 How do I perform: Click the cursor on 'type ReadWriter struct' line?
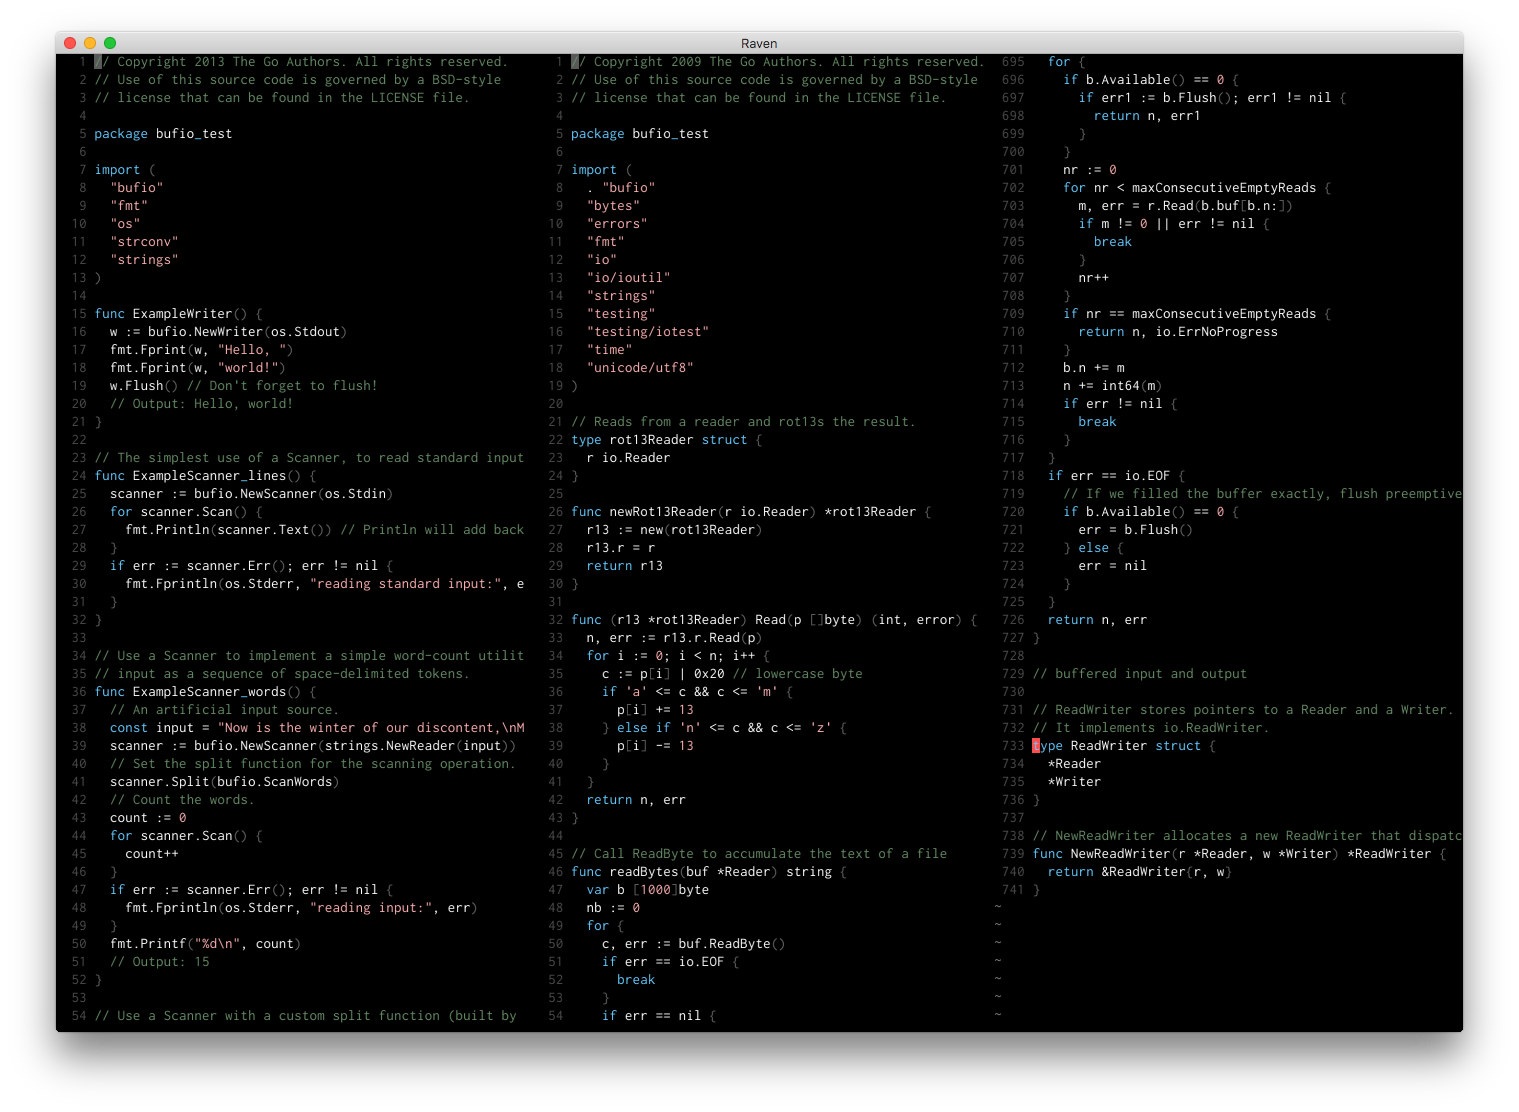(x=1037, y=746)
